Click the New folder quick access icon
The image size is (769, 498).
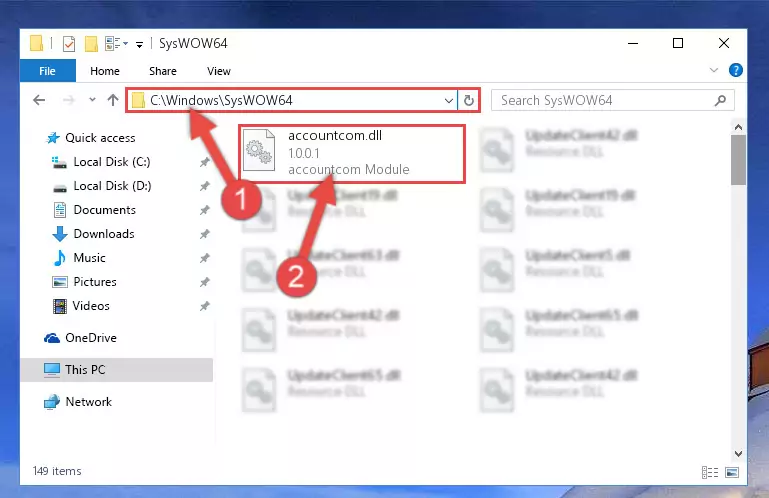click(91, 44)
